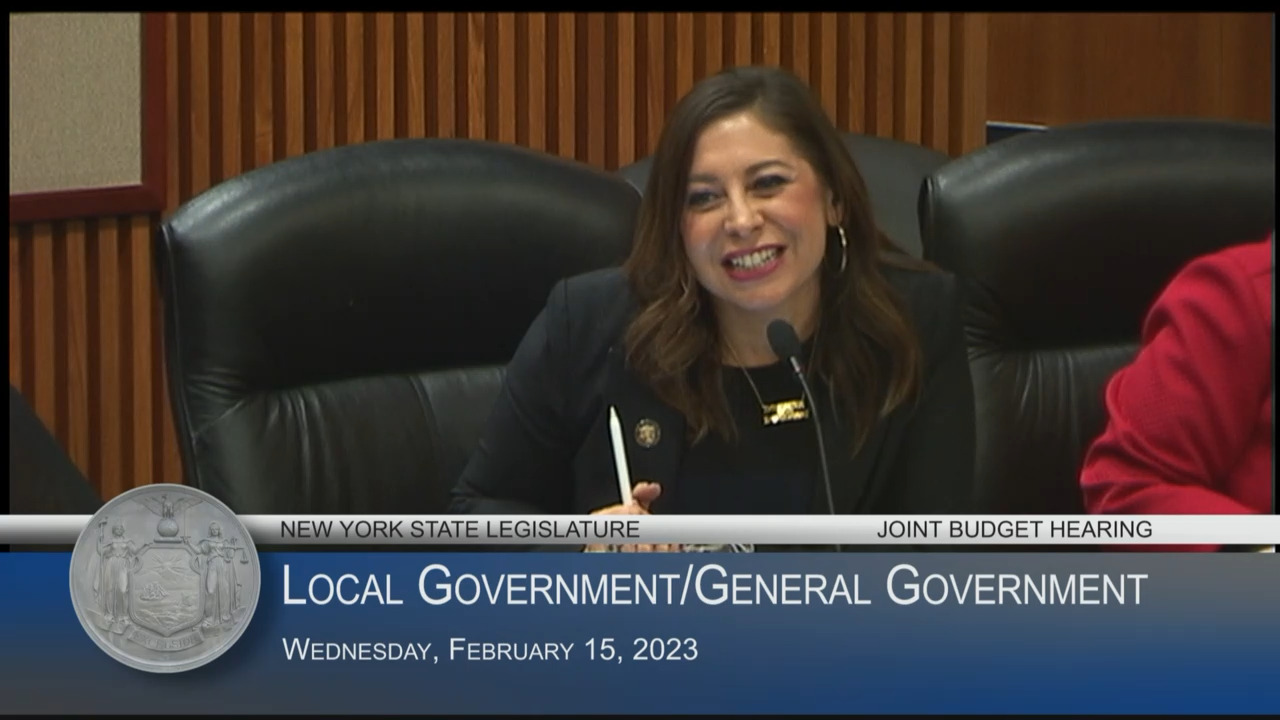Click the dark figure at the left edge
The height and width of the screenshot is (720, 1280).
(x=45, y=460)
